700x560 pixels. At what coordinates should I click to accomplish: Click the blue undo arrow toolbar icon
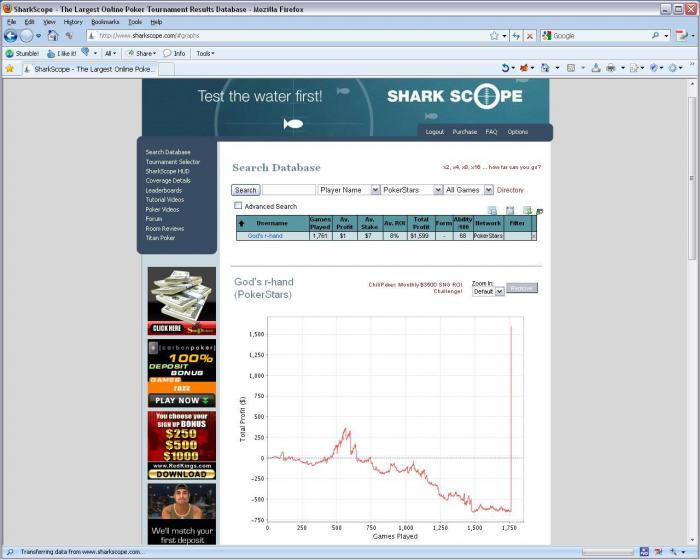tap(505, 68)
